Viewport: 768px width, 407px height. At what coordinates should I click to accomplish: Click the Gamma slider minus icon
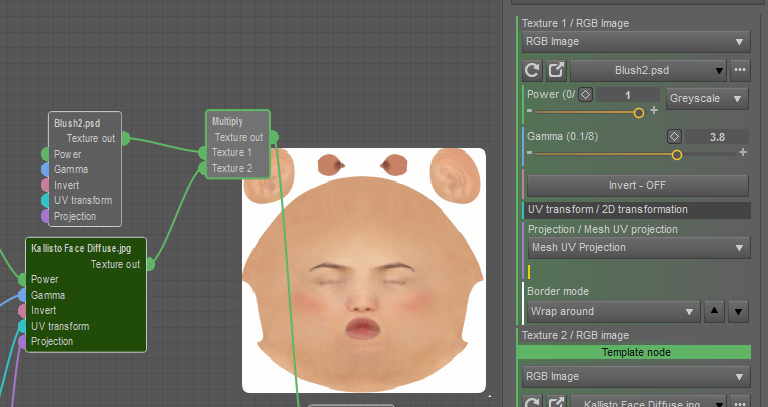(529, 153)
